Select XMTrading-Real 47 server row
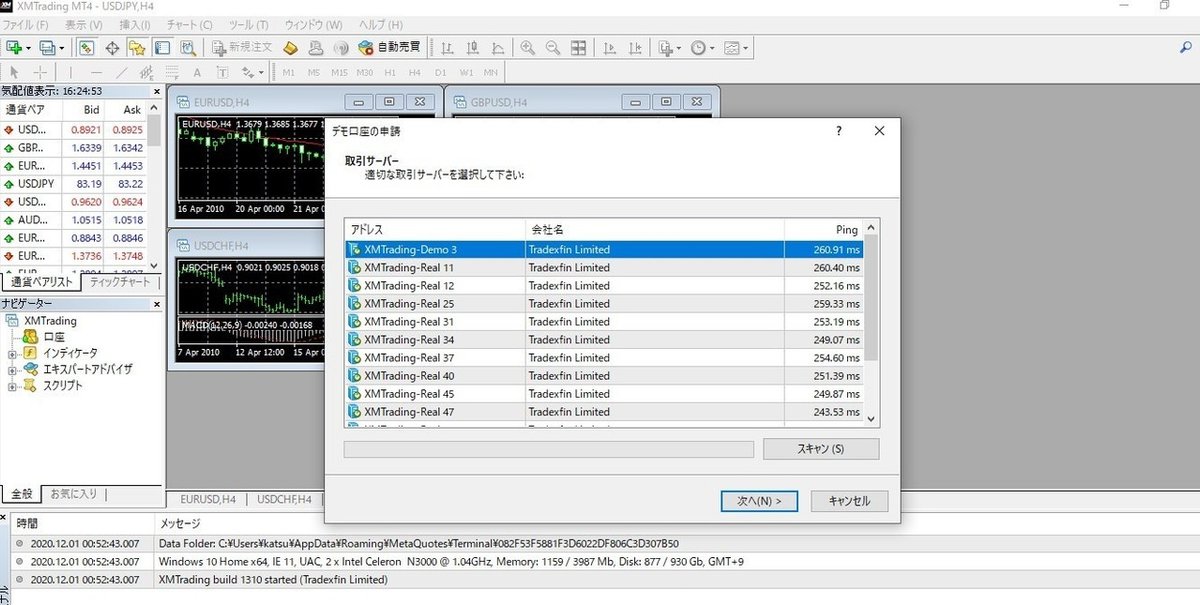 604,411
